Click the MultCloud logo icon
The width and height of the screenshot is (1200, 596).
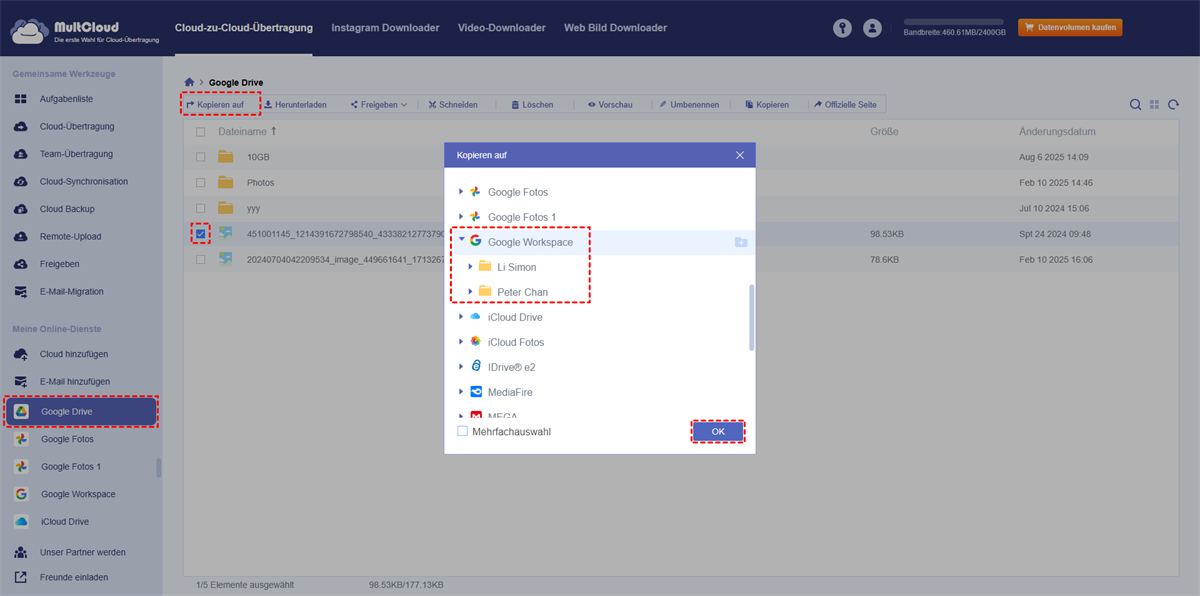pyautogui.click(x=29, y=31)
